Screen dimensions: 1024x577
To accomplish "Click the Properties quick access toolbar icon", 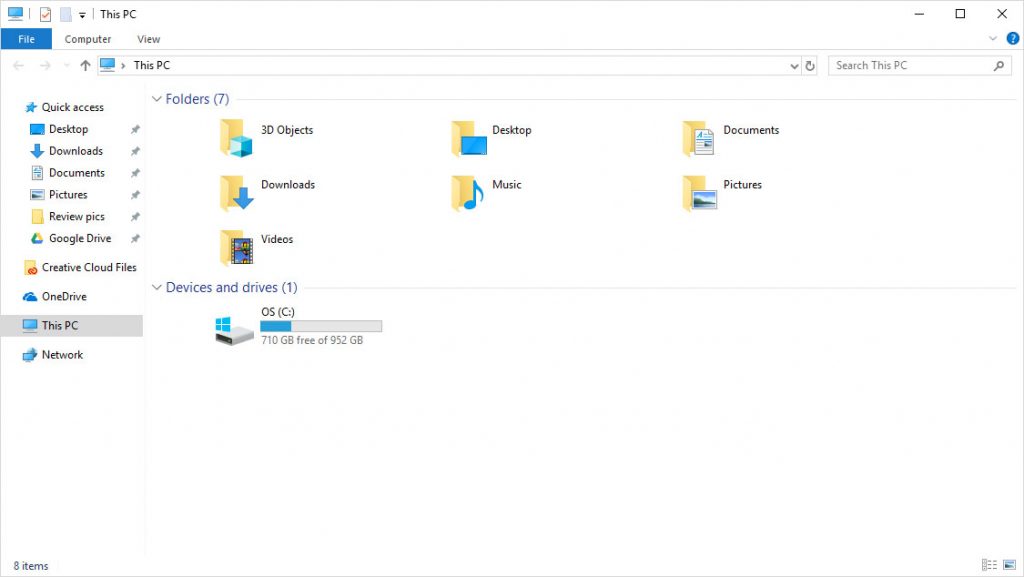I will pos(45,14).
